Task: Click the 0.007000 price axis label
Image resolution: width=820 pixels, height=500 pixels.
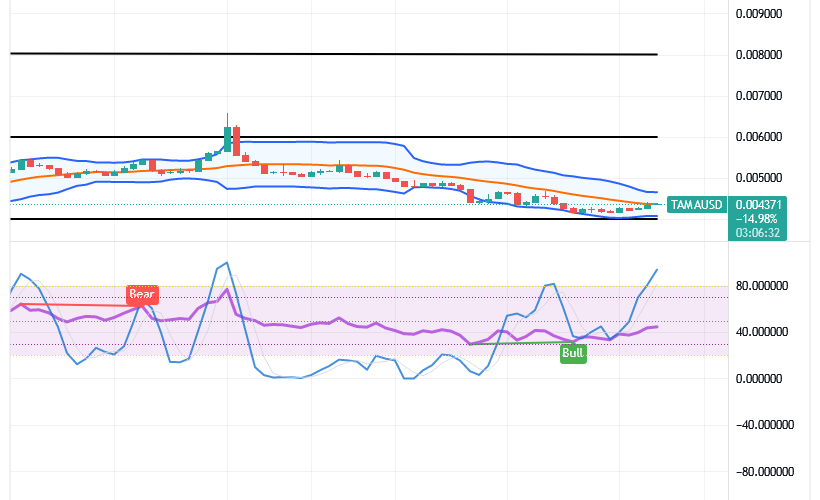Action: pos(759,96)
